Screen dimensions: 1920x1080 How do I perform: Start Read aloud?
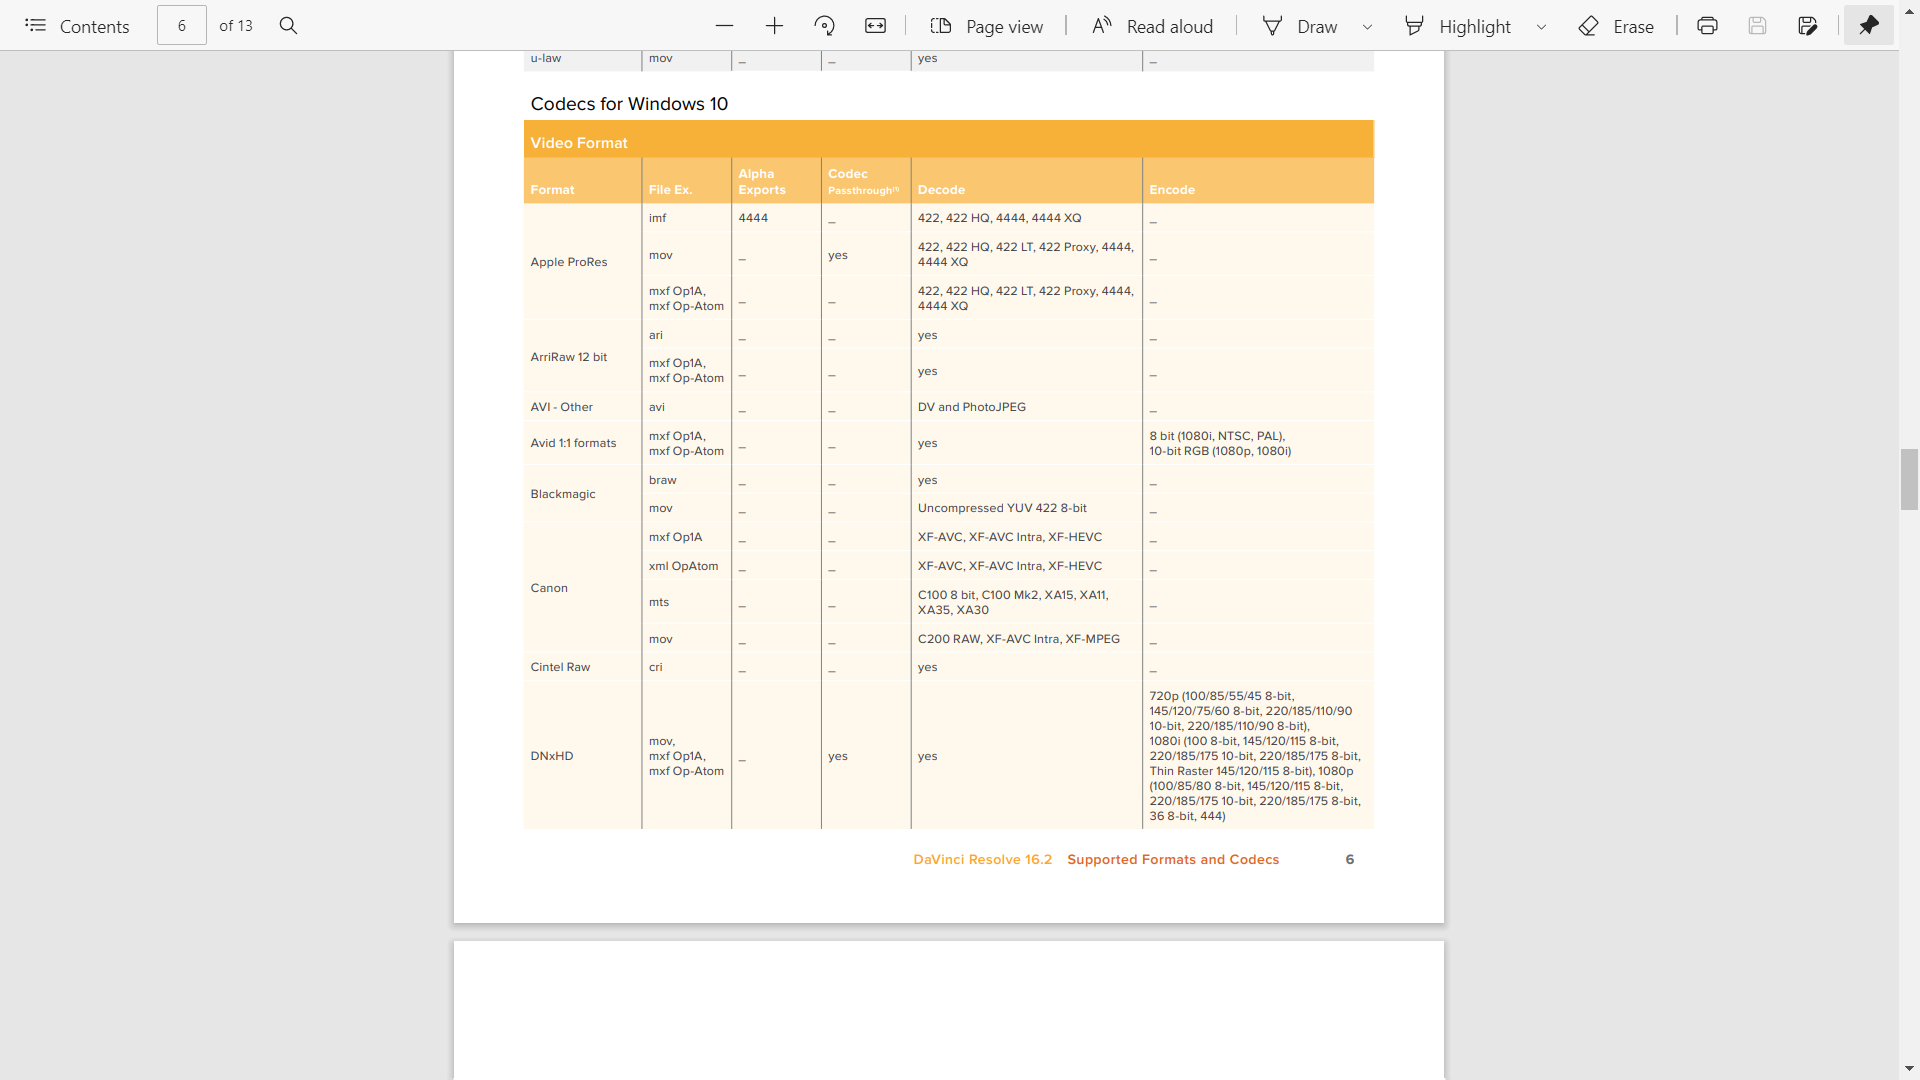click(1152, 26)
